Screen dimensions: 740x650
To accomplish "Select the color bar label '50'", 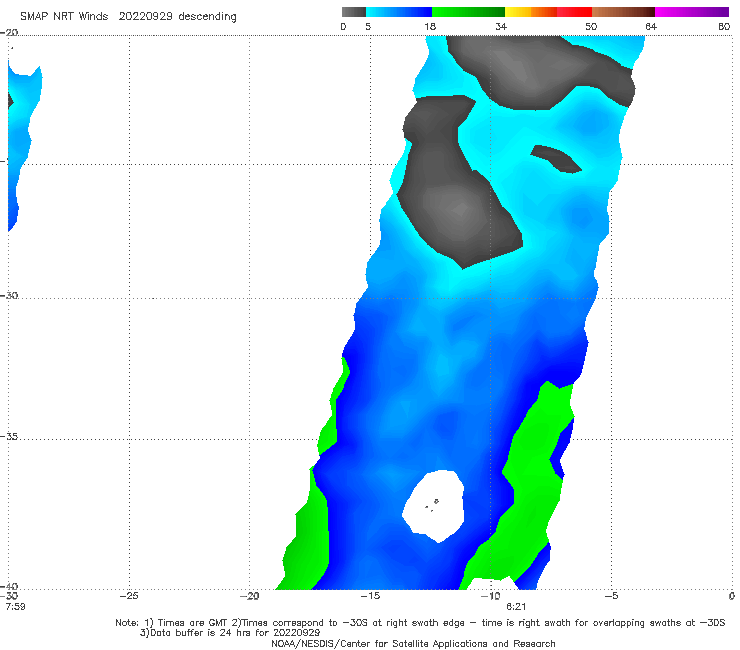I will pos(591,27).
